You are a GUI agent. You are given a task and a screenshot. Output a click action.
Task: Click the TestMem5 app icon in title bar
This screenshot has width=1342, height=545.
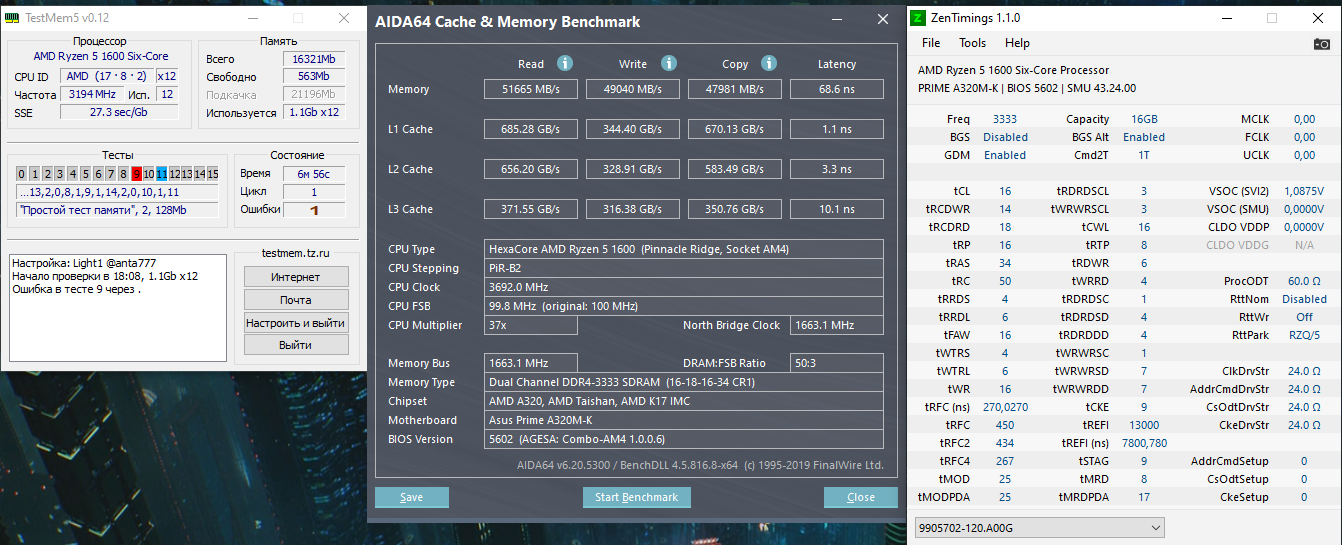coord(12,18)
